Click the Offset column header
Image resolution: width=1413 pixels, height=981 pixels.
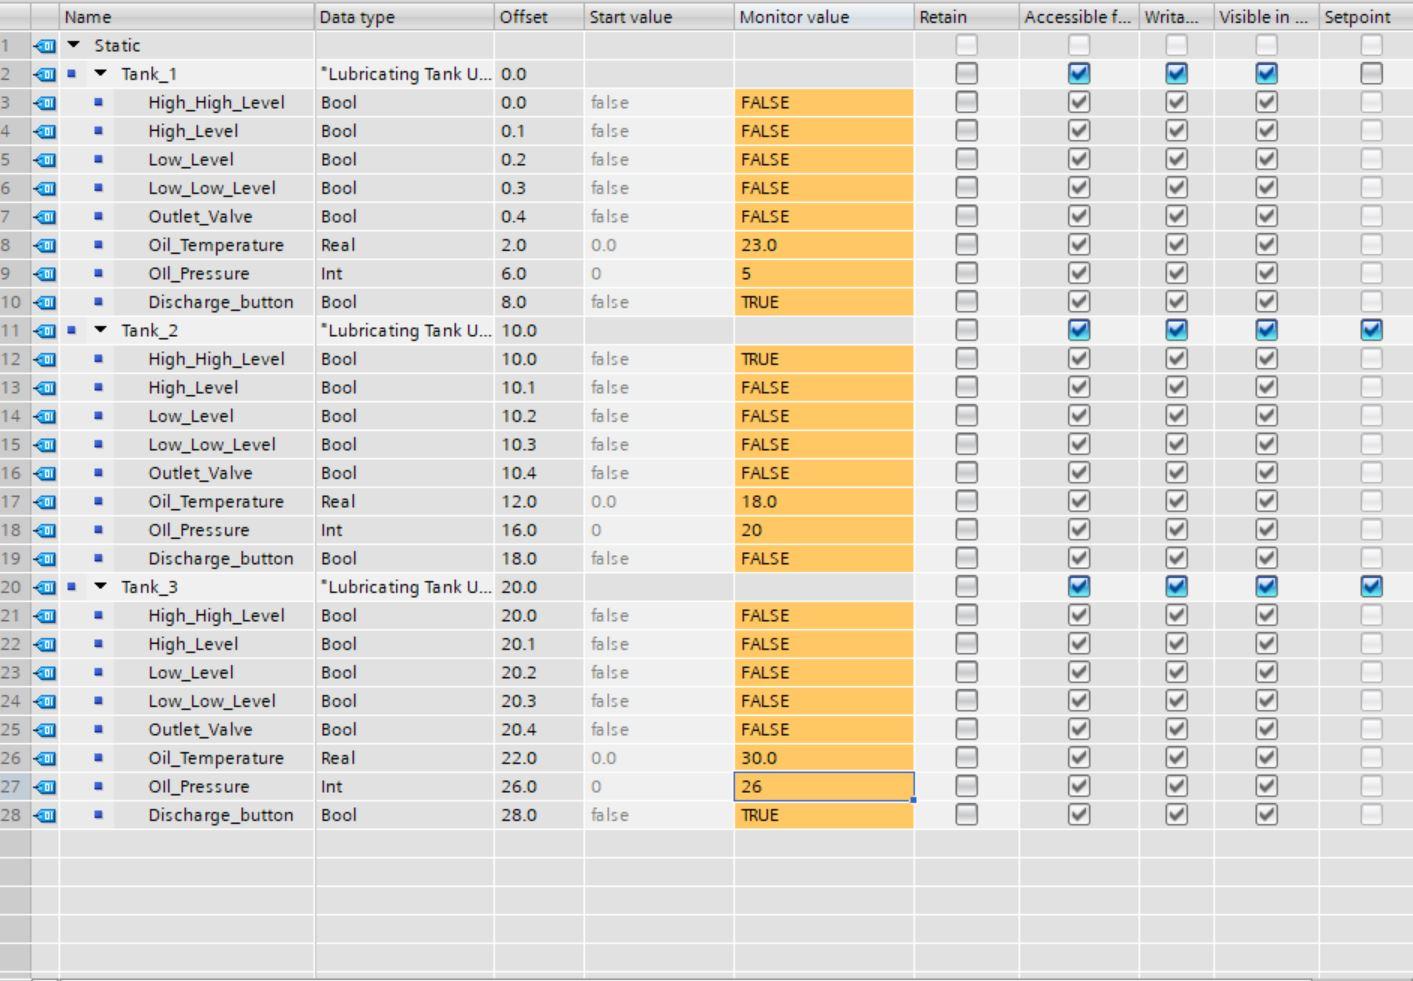(525, 16)
